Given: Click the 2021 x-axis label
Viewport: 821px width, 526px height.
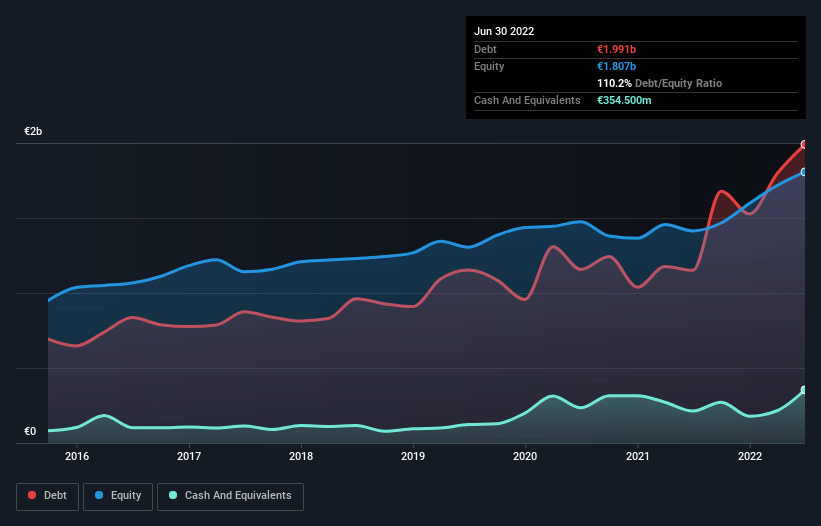Looking at the screenshot, I should point(638,456).
